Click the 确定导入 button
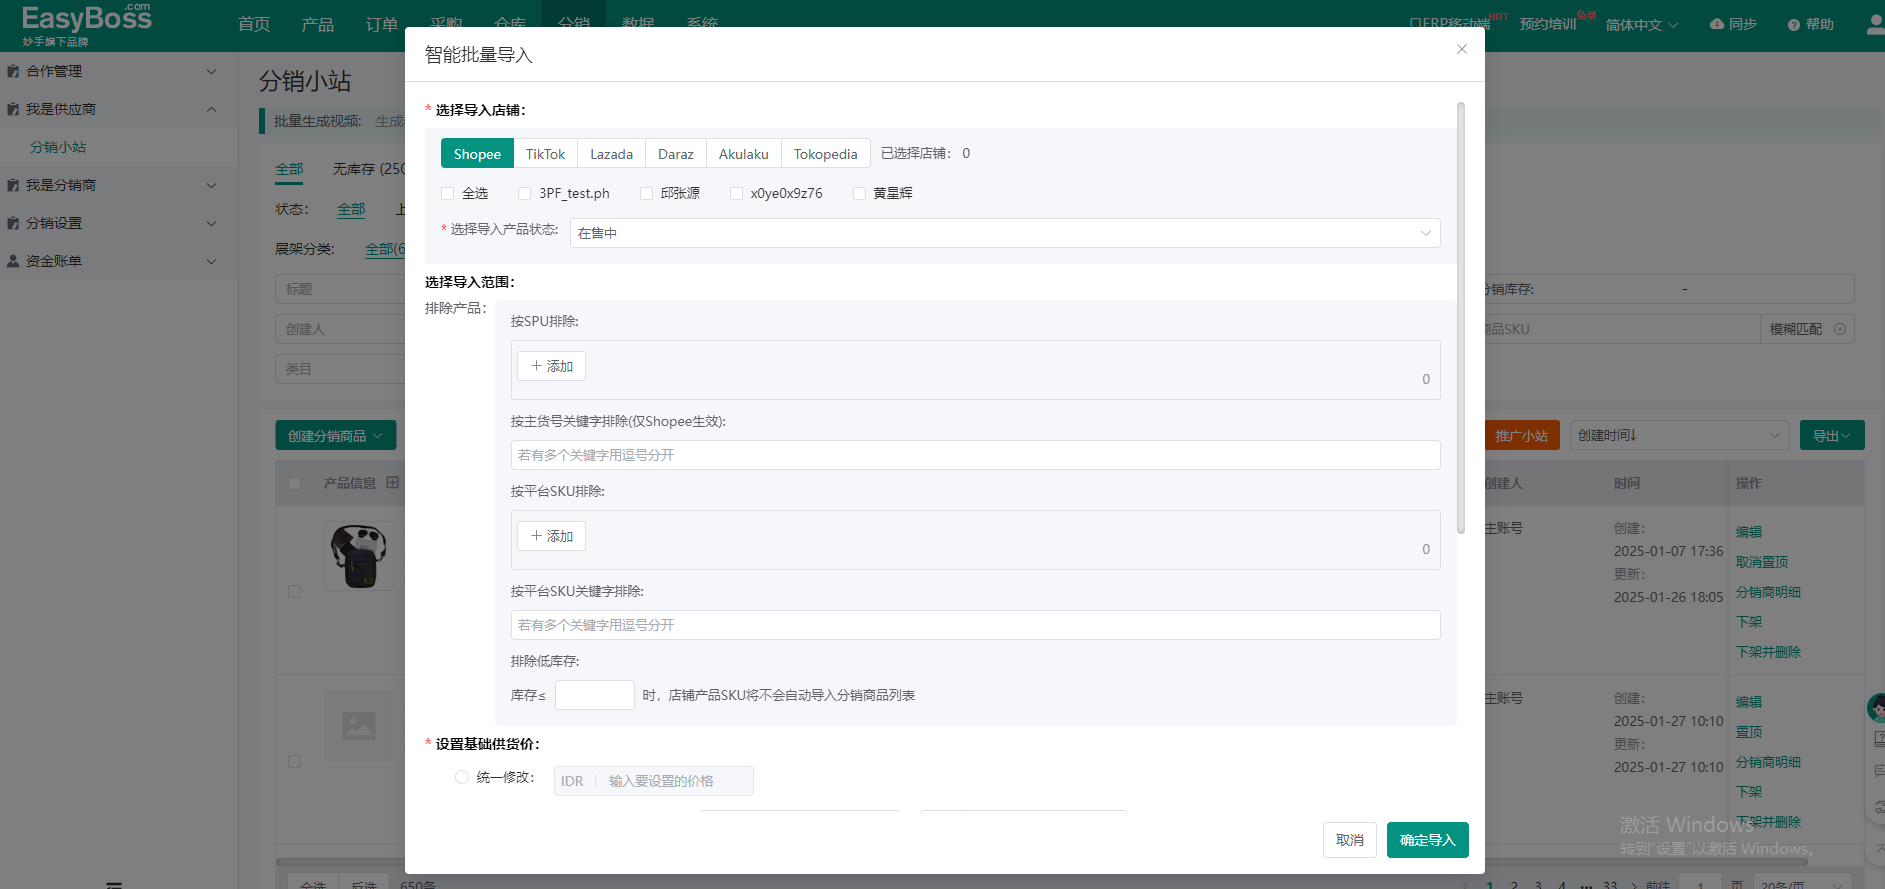1885x889 pixels. coord(1427,840)
